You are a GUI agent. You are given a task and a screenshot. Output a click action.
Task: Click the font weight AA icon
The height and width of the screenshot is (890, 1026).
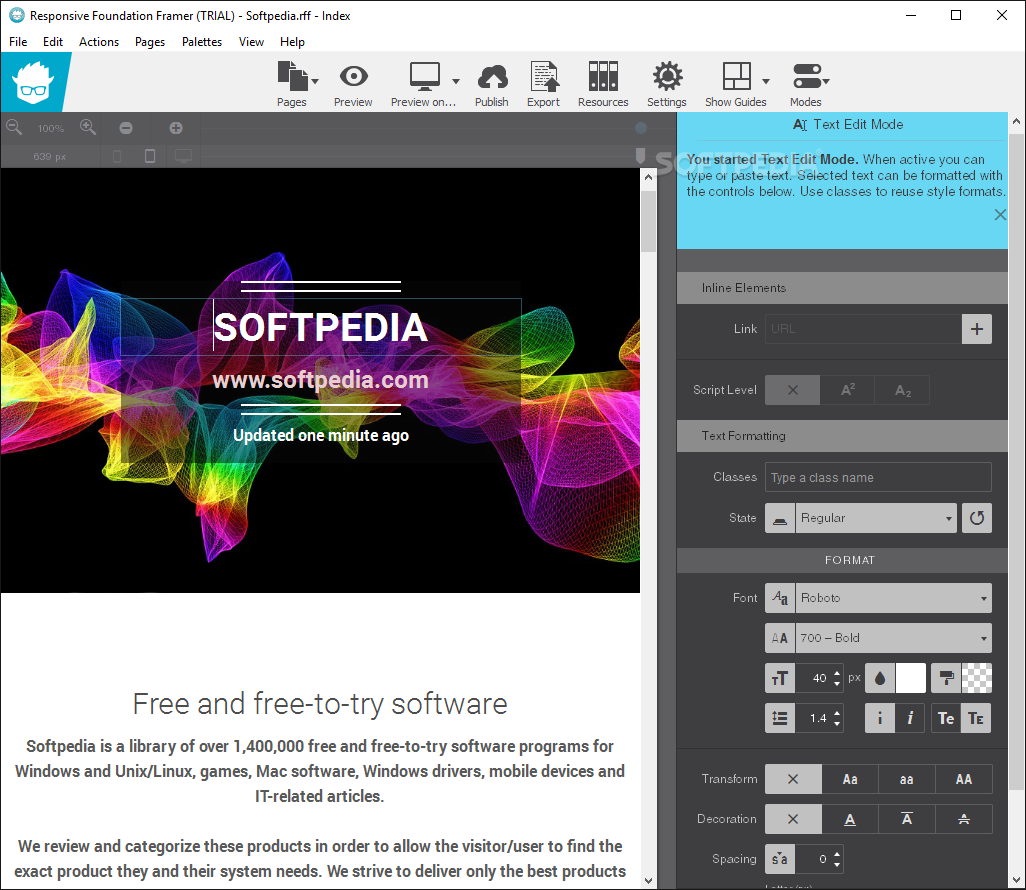[780, 638]
